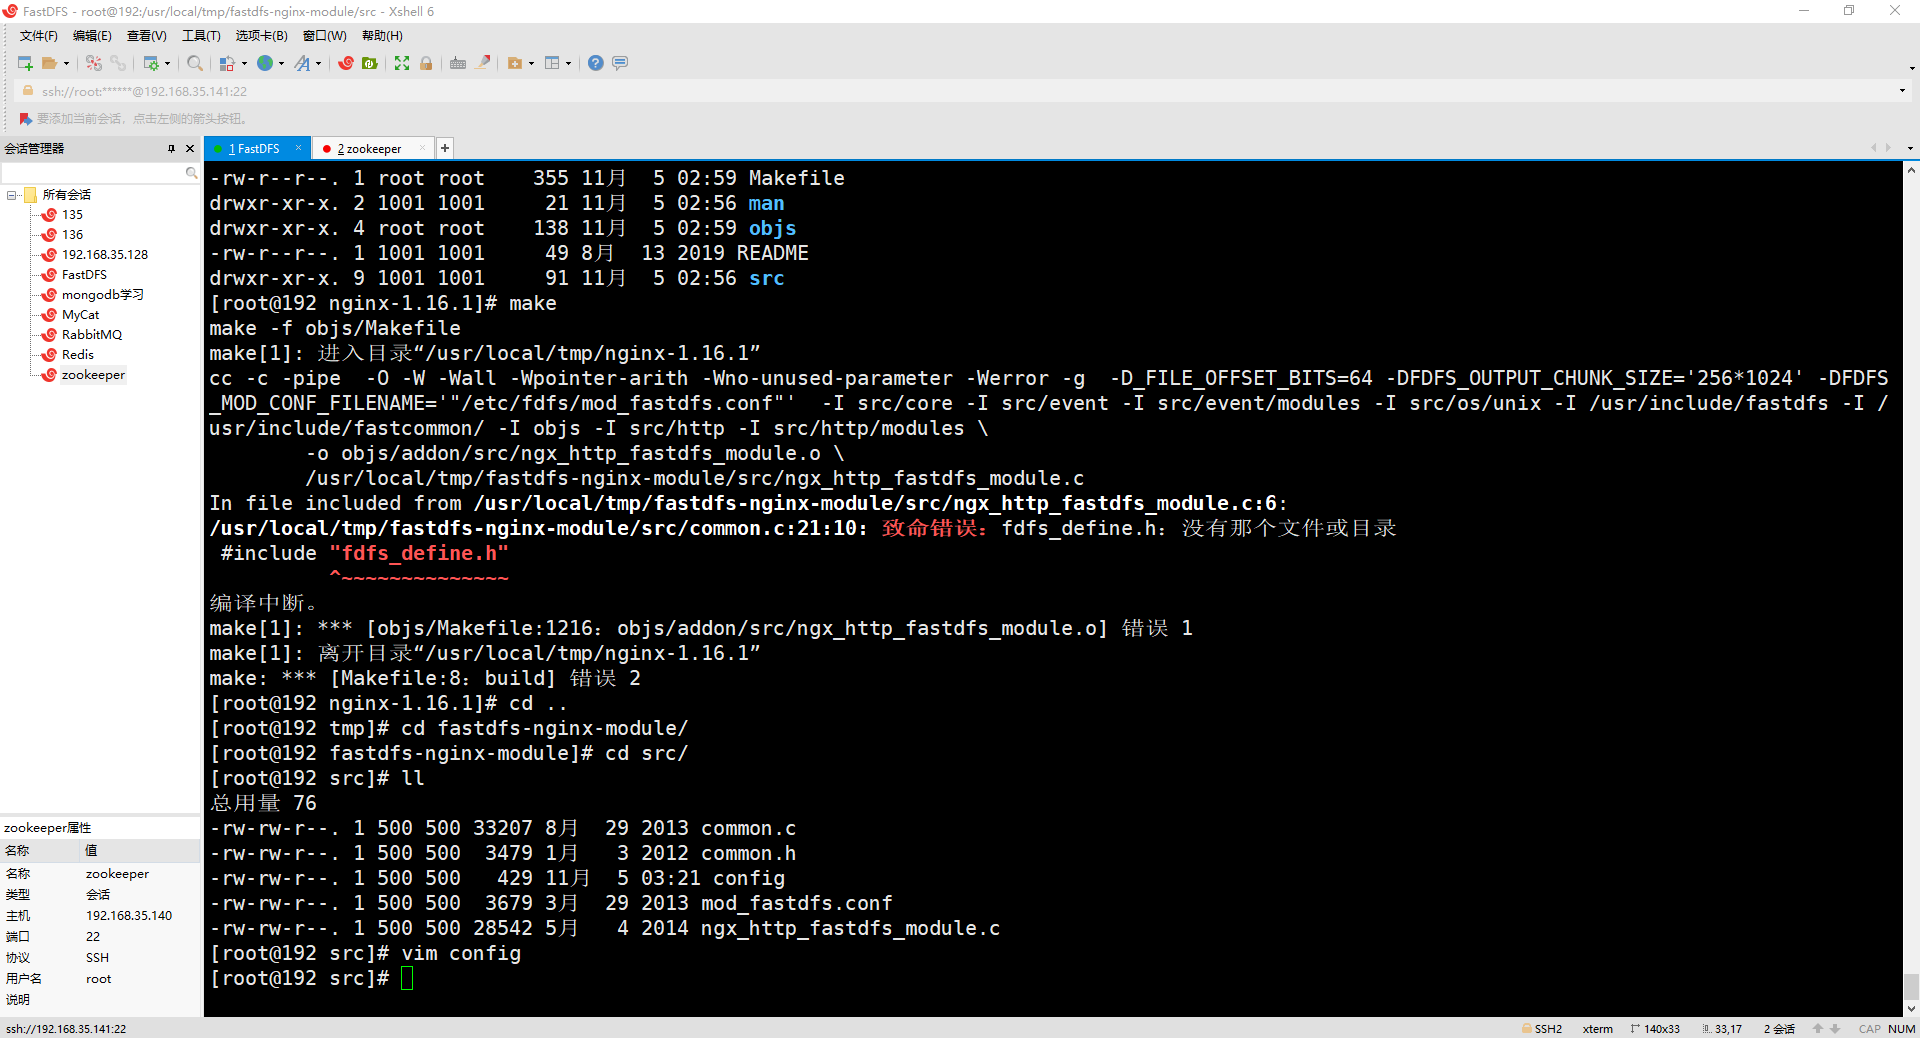Open the 工具(T) menu

click(x=201, y=36)
